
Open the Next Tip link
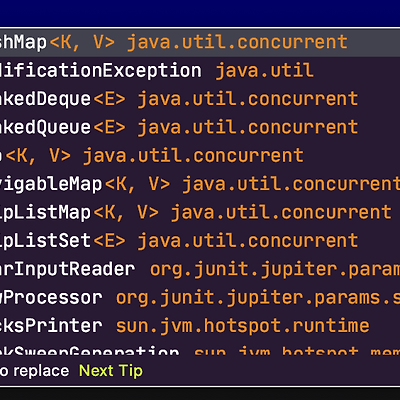coord(111,371)
